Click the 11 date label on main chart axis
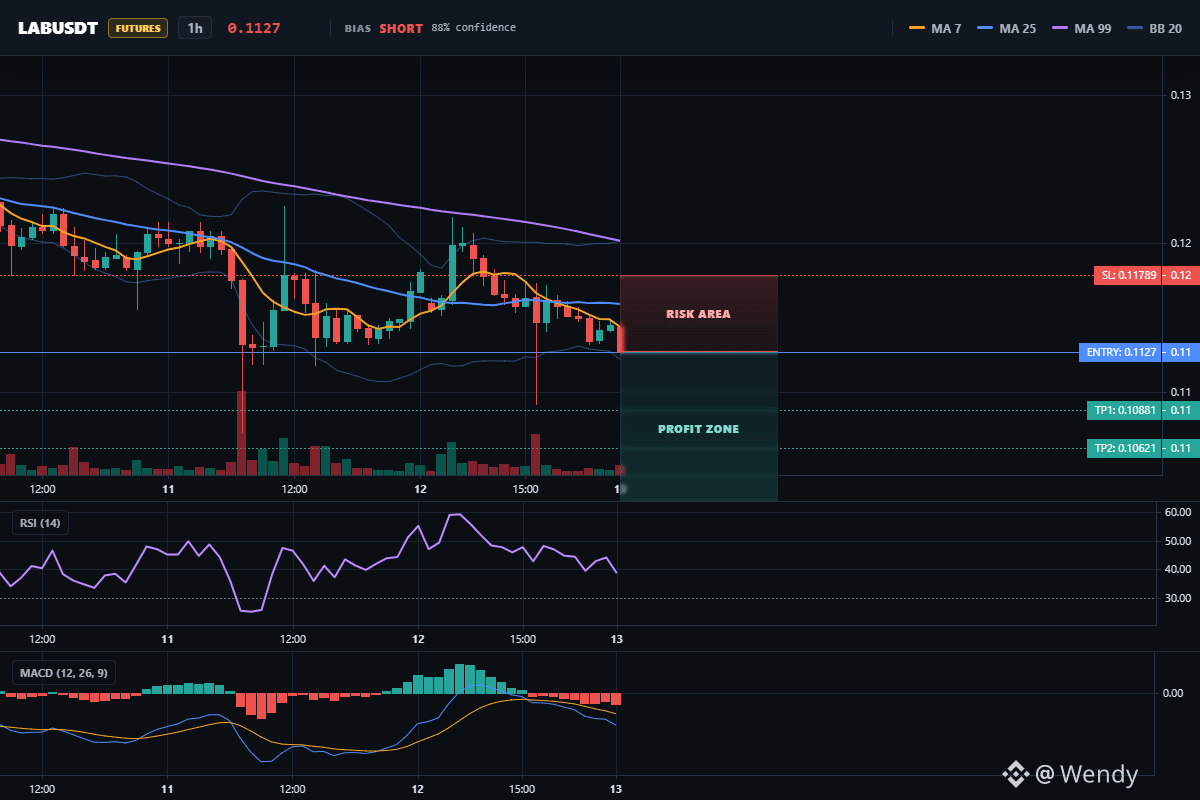The height and width of the screenshot is (800, 1200). [168, 489]
